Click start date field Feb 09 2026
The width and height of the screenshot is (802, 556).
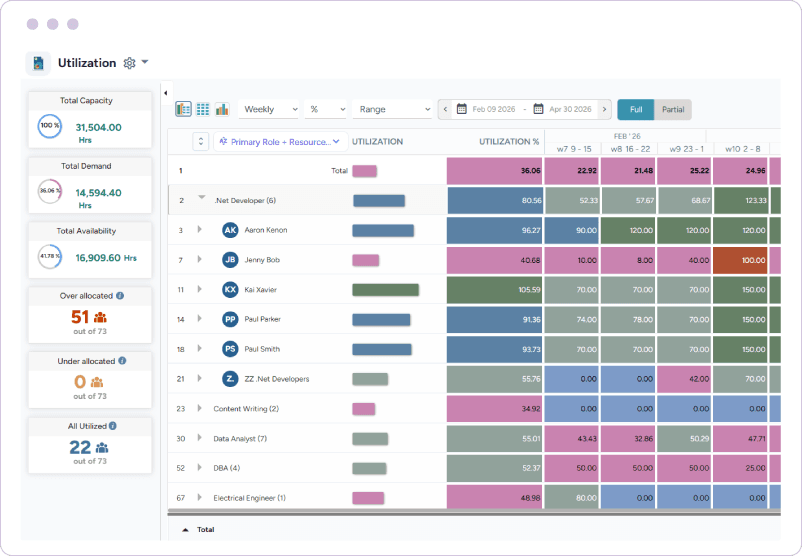(x=494, y=109)
